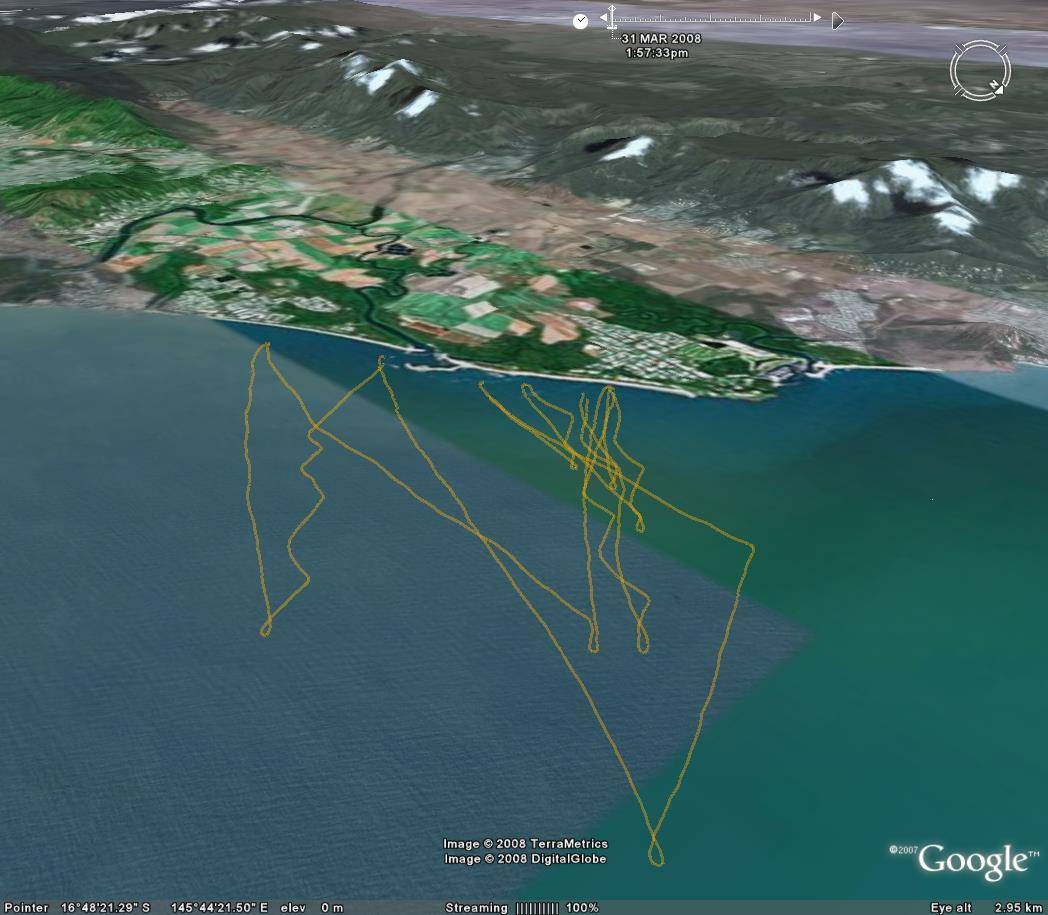Click the middle of the time slider track
Image resolution: width=1048 pixels, height=915 pixels.
(x=711, y=18)
